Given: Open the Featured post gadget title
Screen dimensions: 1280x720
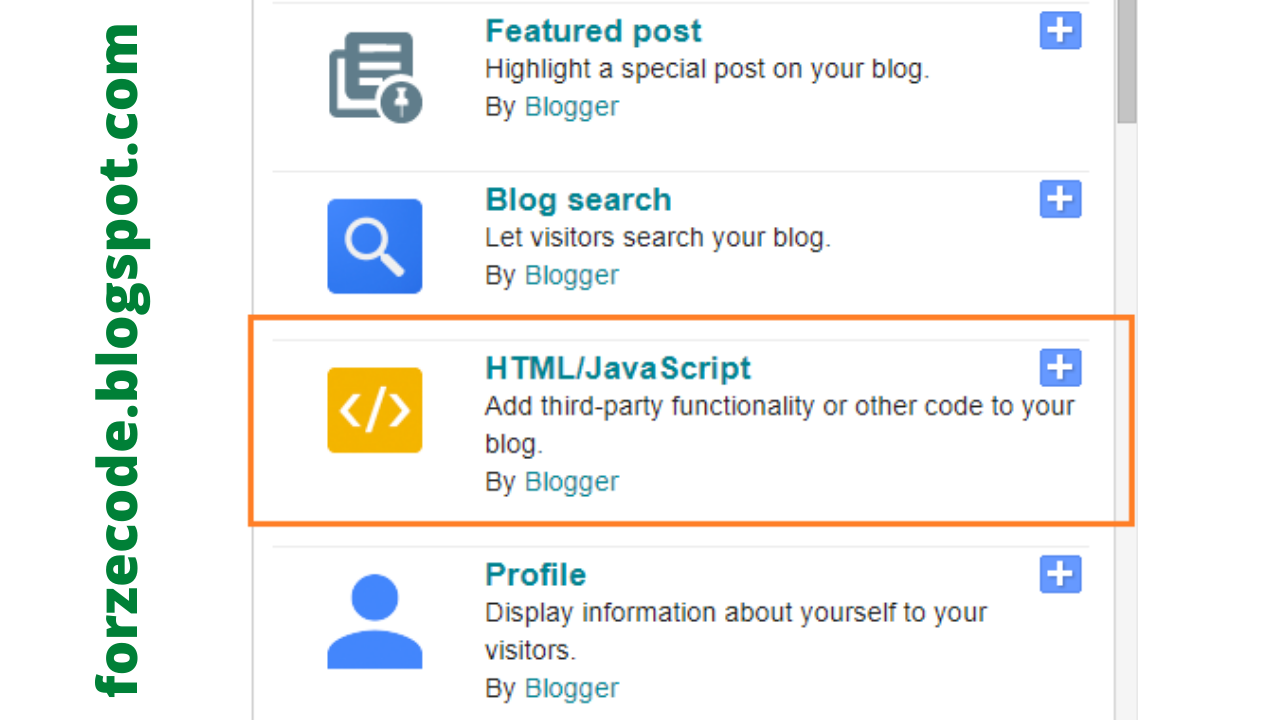Looking at the screenshot, I should (592, 31).
